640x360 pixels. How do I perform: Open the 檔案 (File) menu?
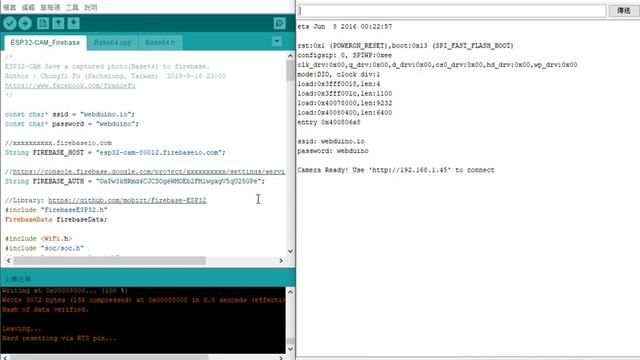click(9, 7)
